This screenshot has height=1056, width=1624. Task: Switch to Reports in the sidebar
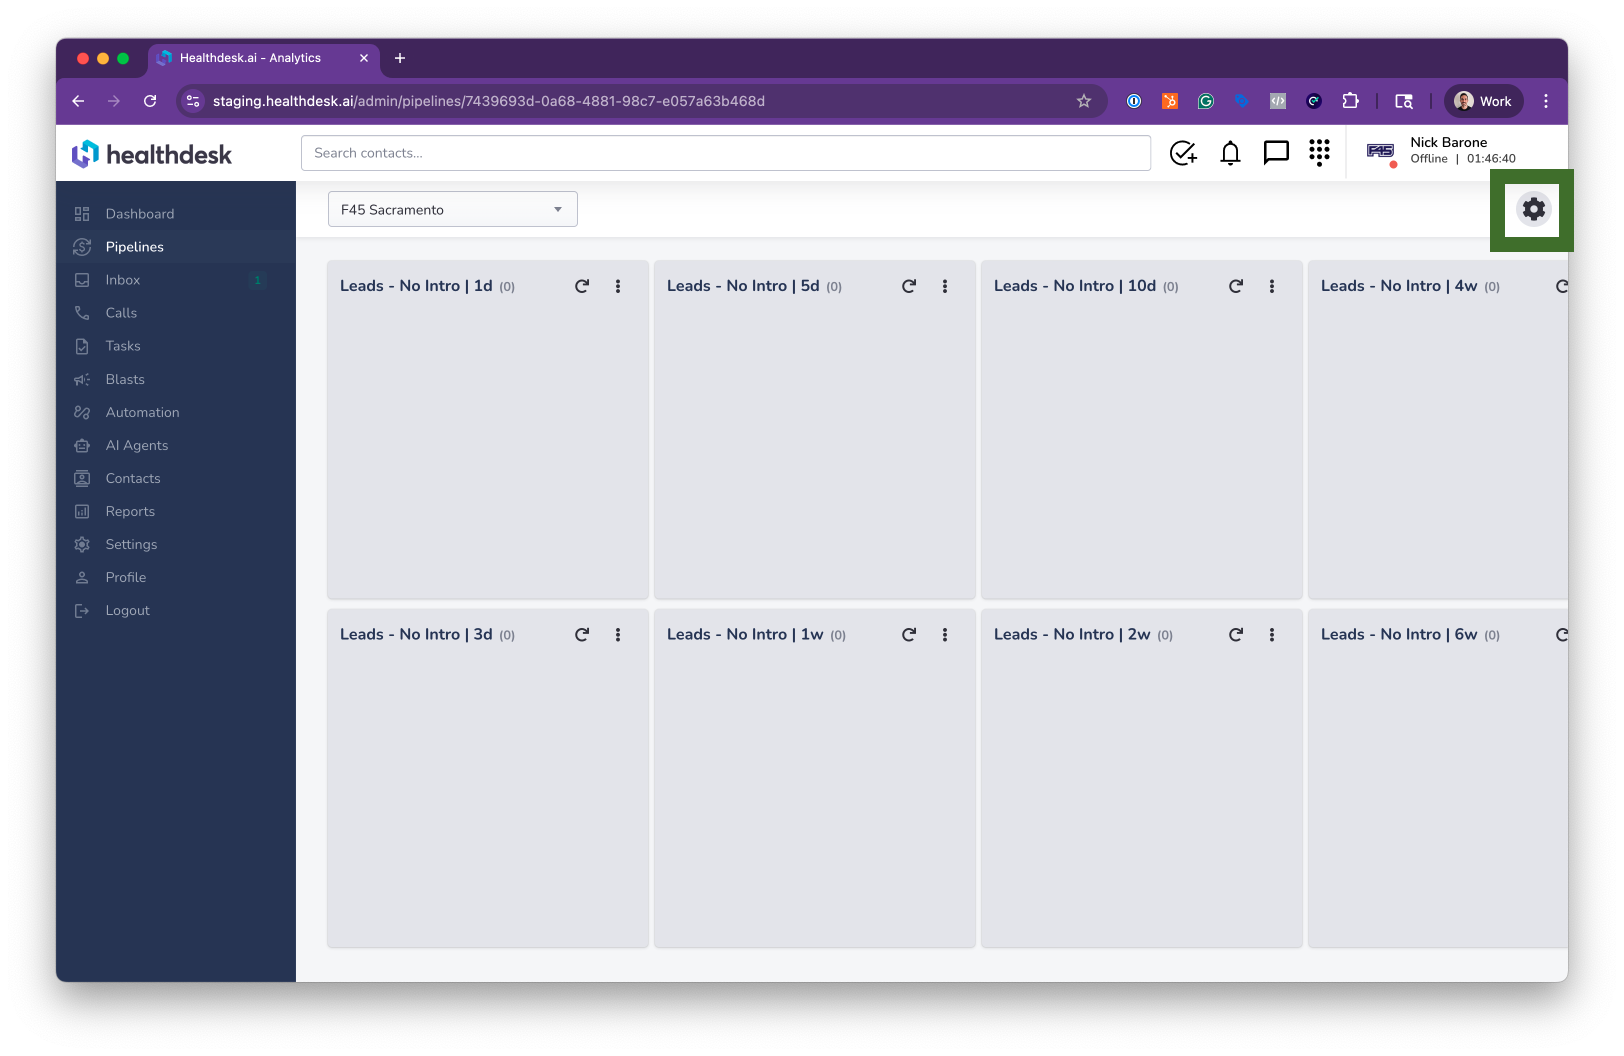click(130, 511)
